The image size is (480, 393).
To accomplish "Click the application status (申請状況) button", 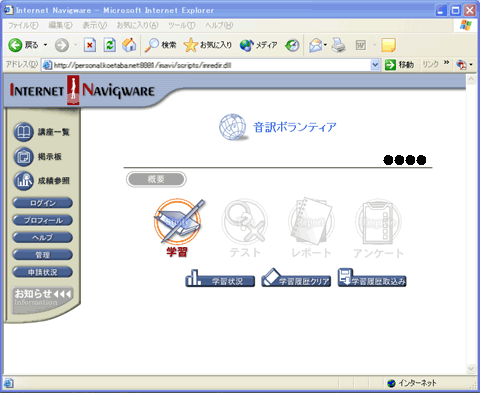I will click(x=42, y=272).
